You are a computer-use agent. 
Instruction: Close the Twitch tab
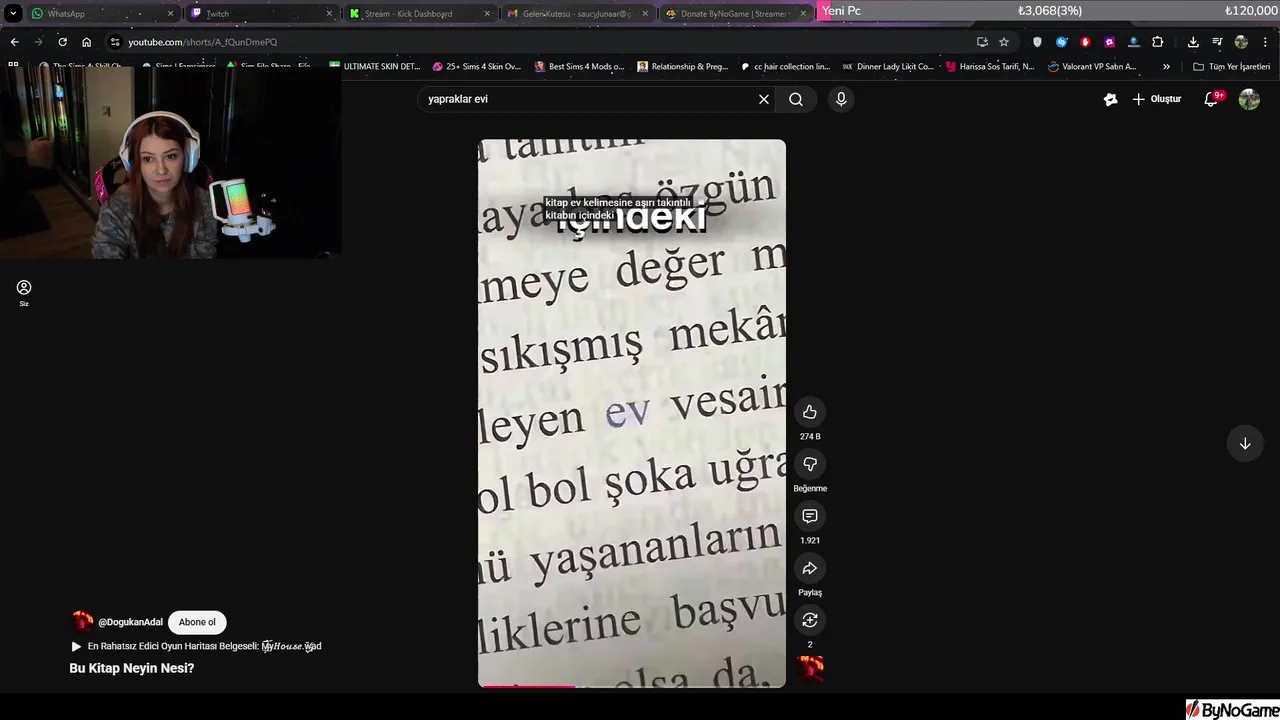pyautogui.click(x=329, y=14)
